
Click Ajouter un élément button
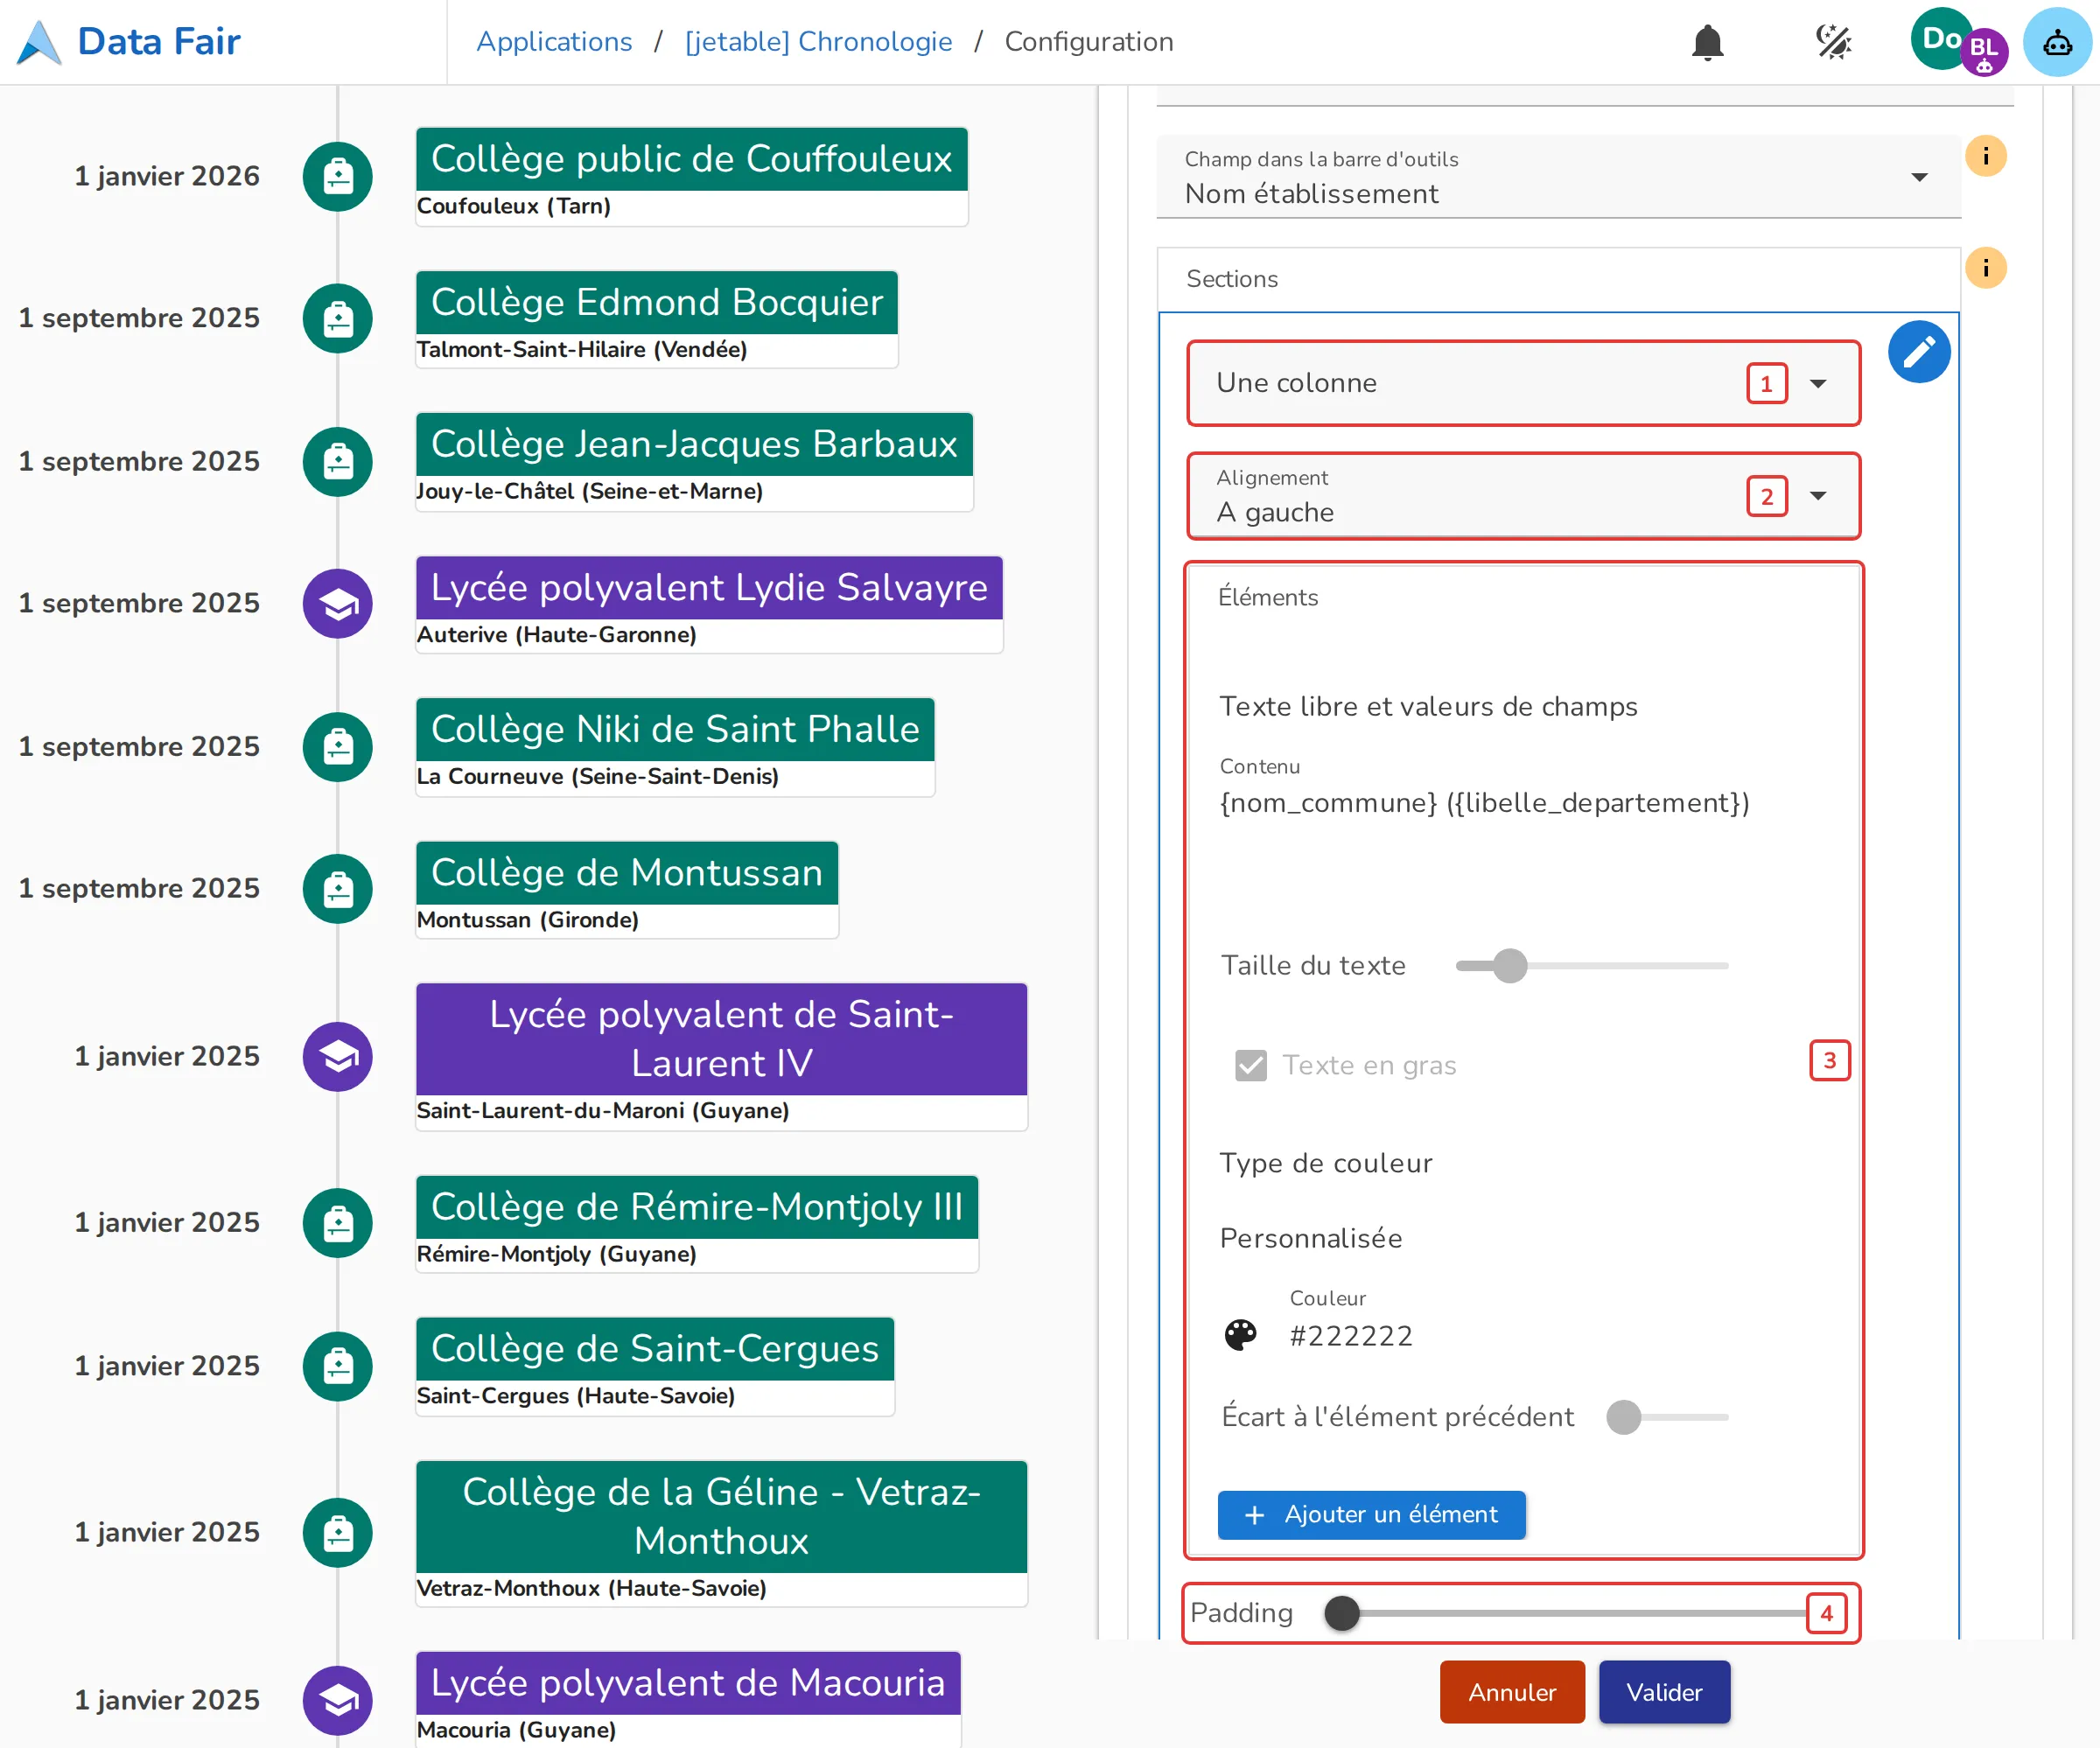1371,1515
